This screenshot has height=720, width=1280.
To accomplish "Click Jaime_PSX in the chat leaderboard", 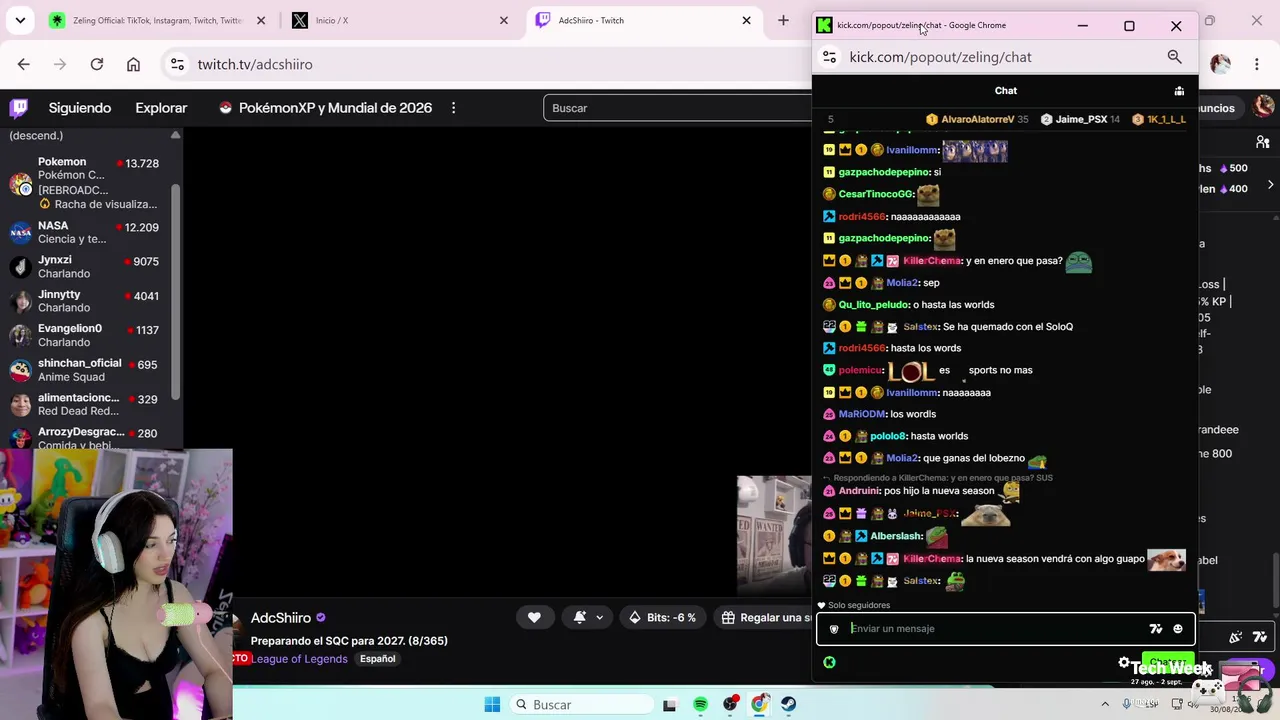I will (1082, 119).
